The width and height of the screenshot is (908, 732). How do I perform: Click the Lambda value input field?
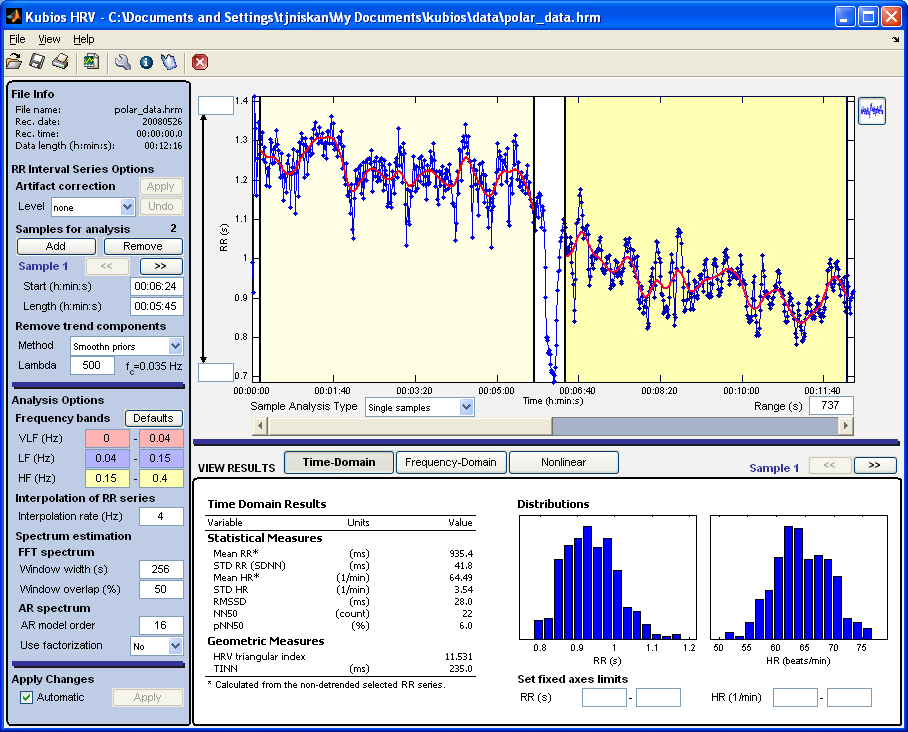pos(92,366)
